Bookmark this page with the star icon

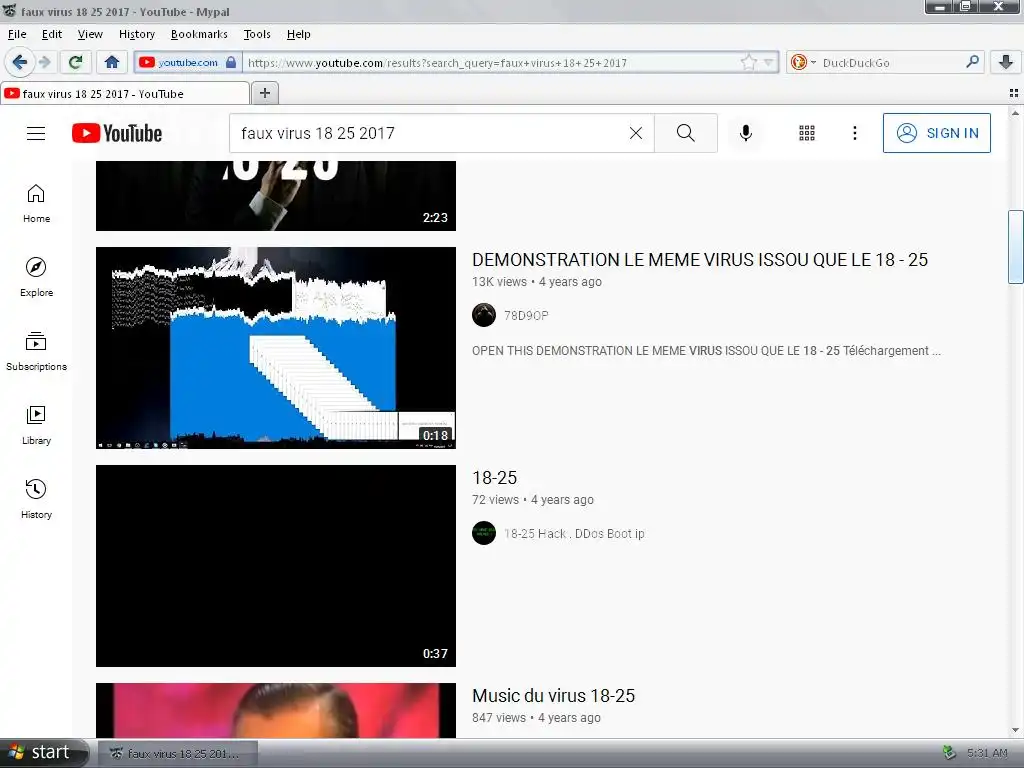(x=748, y=62)
